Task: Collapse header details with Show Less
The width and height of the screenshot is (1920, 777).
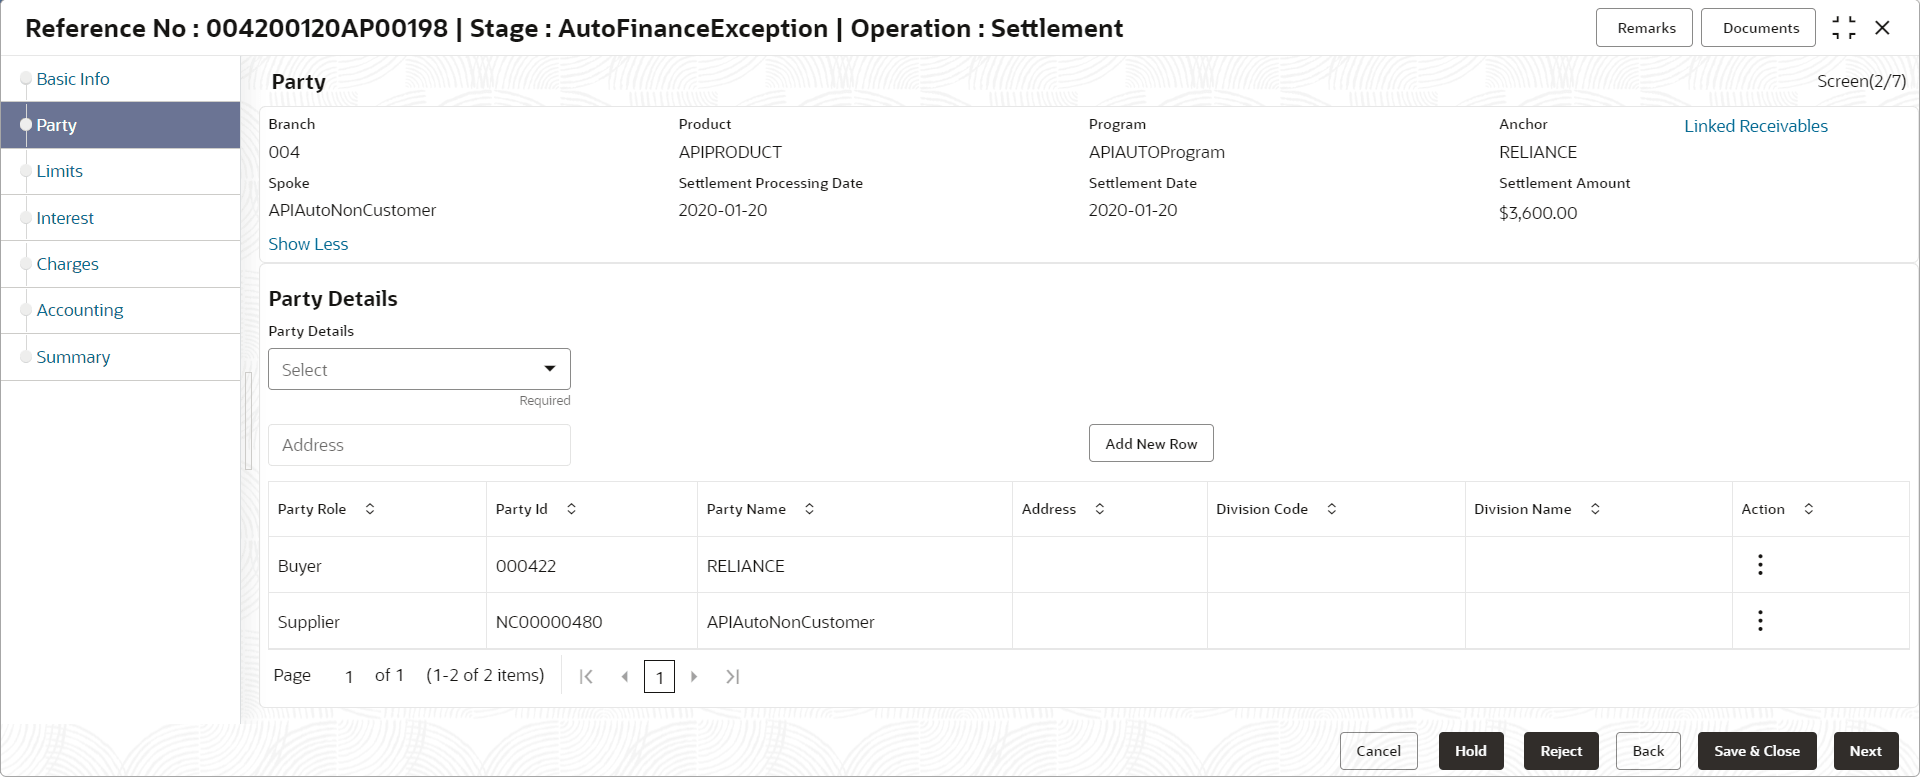Action: (308, 244)
